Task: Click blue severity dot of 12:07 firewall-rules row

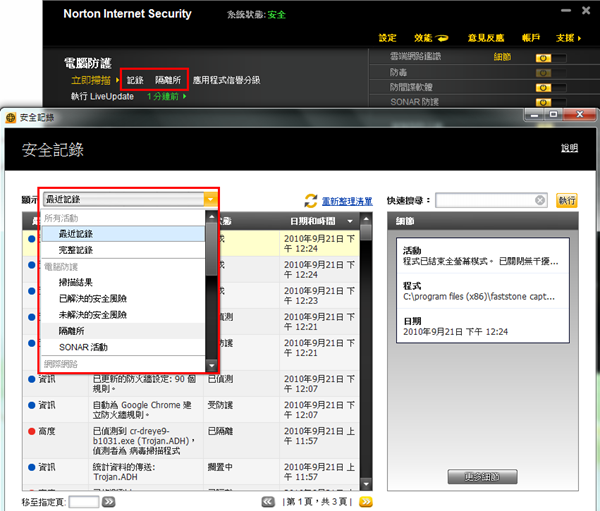Action: pos(32,379)
